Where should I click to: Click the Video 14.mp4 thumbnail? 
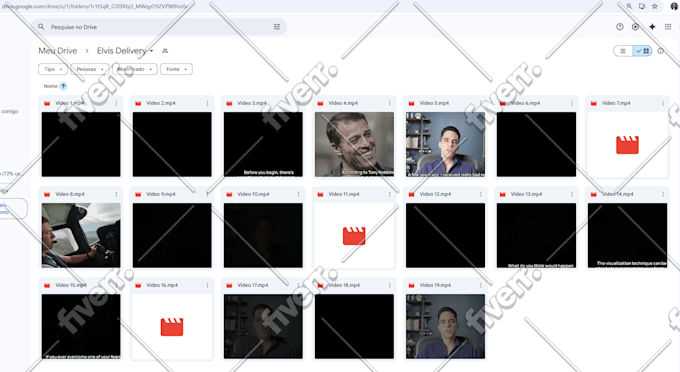click(x=628, y=235)
